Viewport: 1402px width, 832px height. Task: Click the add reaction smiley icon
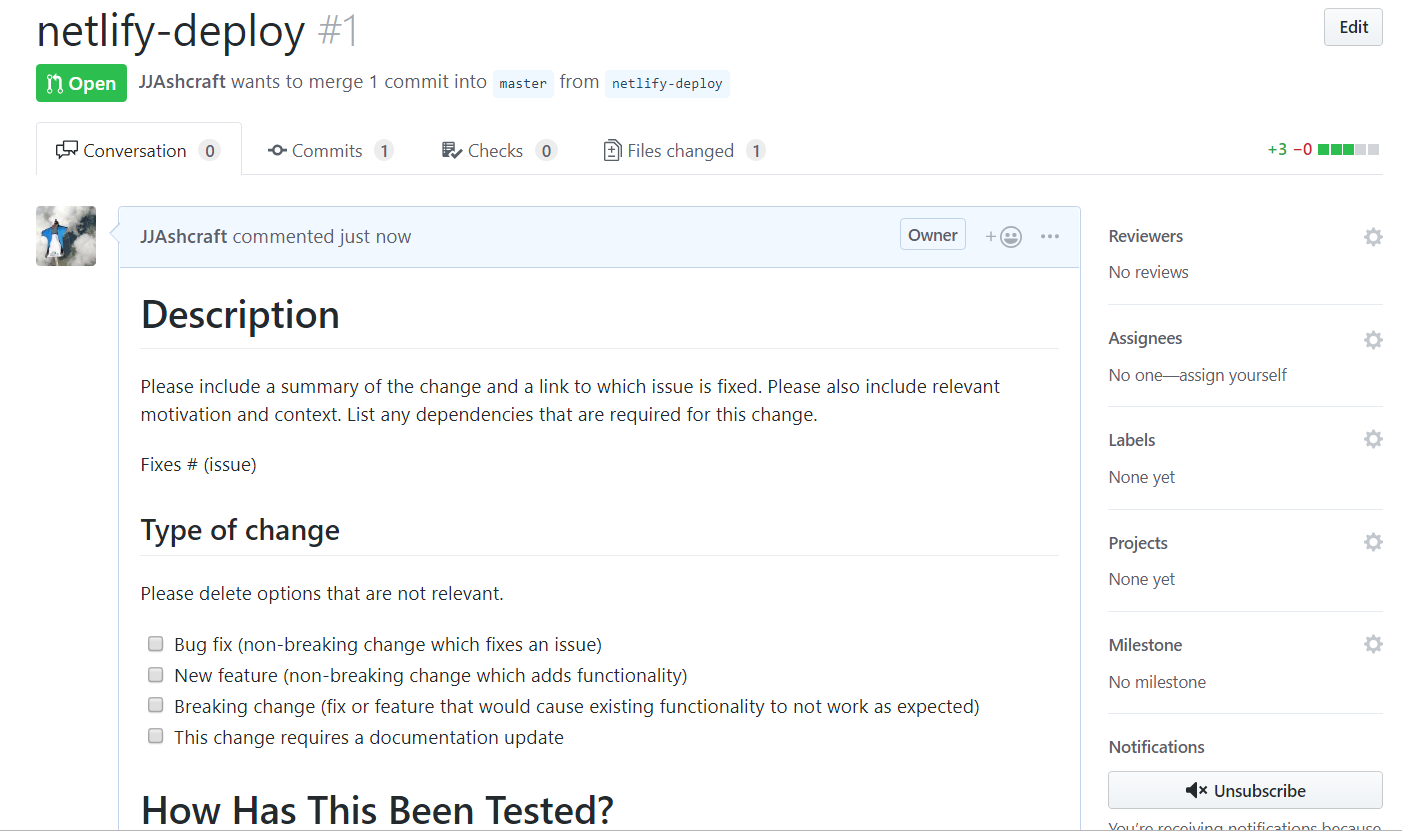[1004, 237]
